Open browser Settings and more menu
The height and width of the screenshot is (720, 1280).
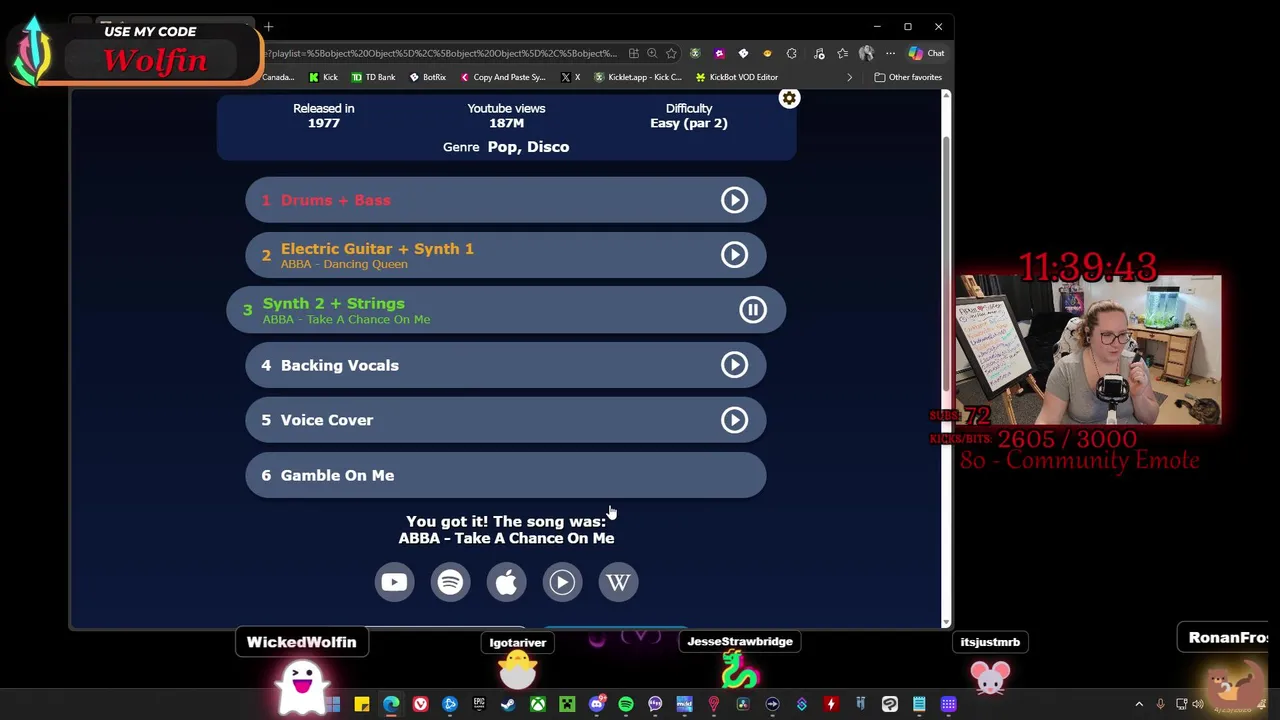pos(890,53)
